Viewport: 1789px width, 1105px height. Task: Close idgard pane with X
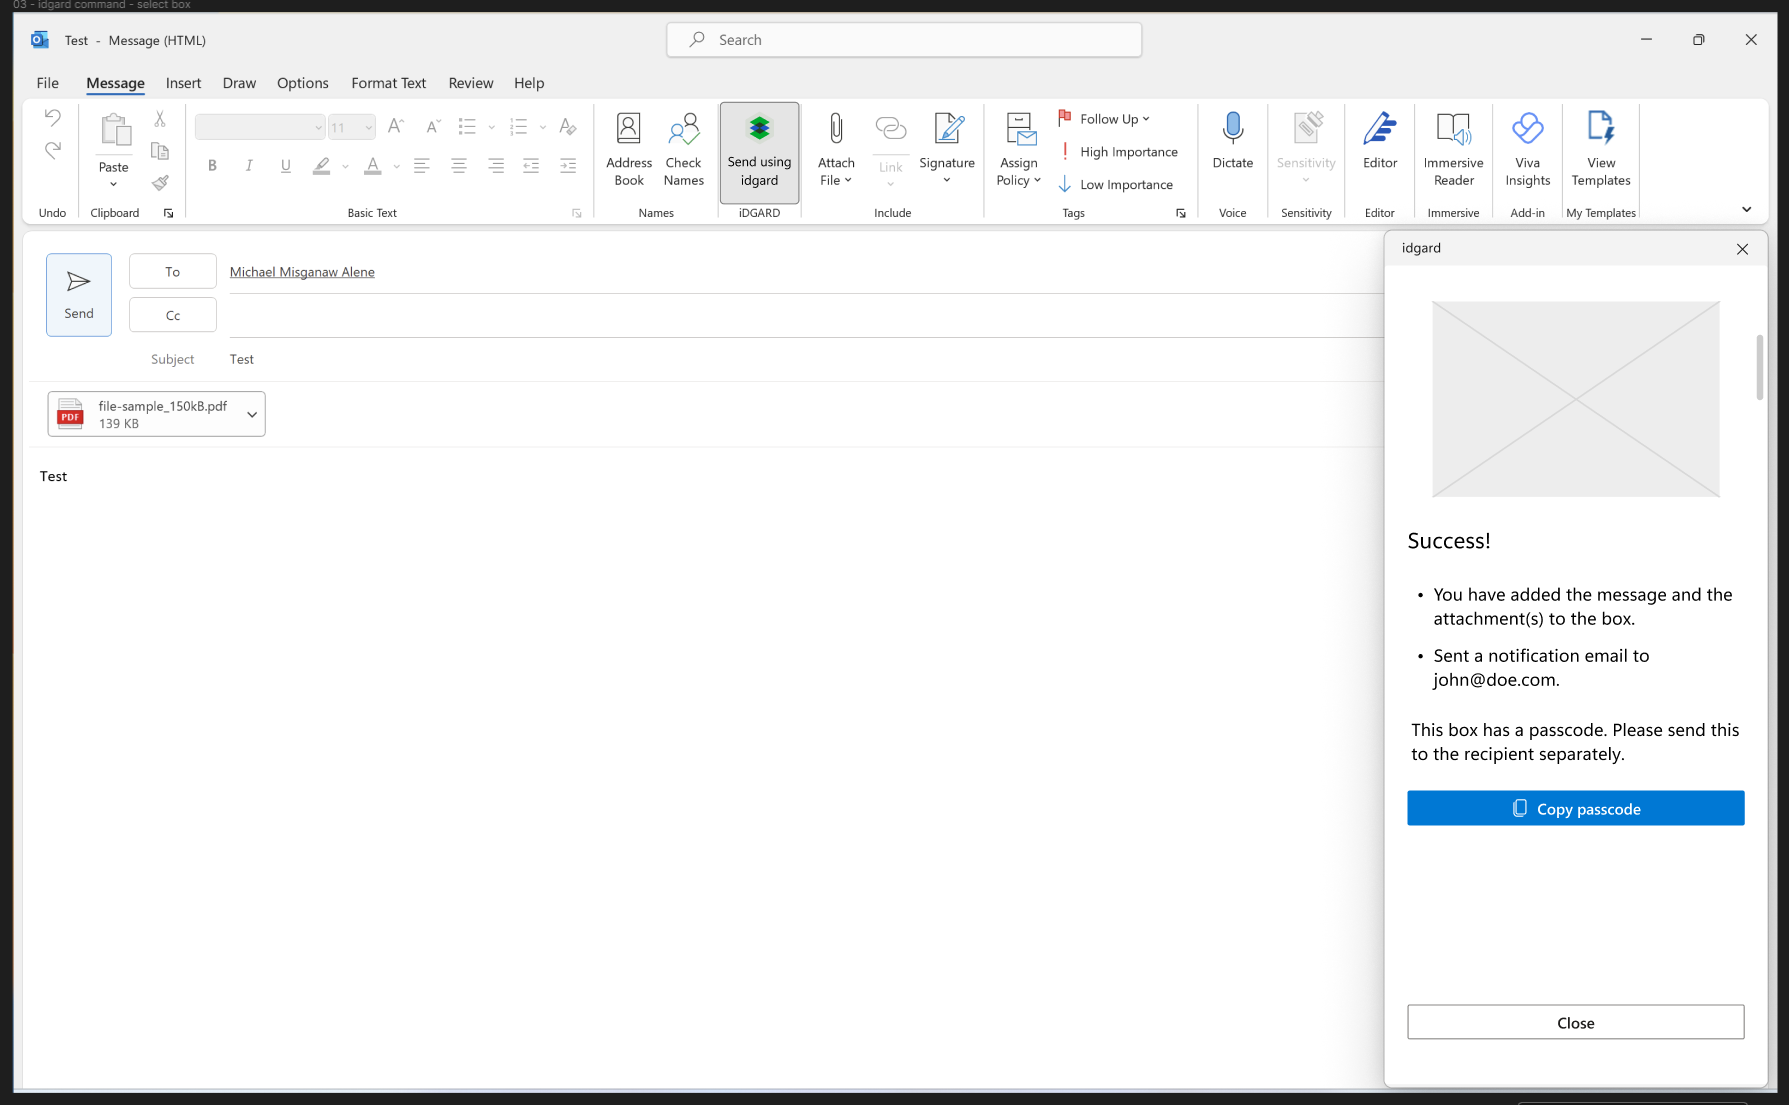point(1742,249)
